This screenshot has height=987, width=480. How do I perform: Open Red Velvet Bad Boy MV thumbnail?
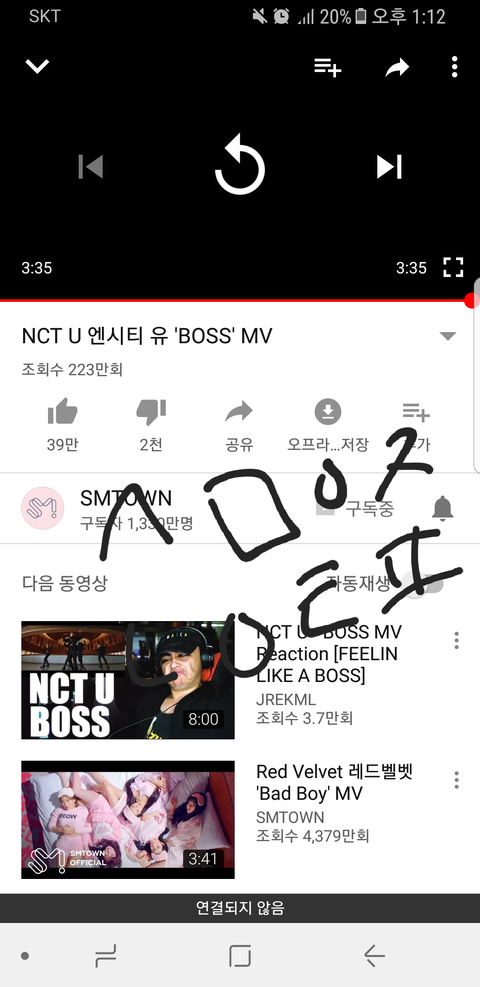(128, 820)
